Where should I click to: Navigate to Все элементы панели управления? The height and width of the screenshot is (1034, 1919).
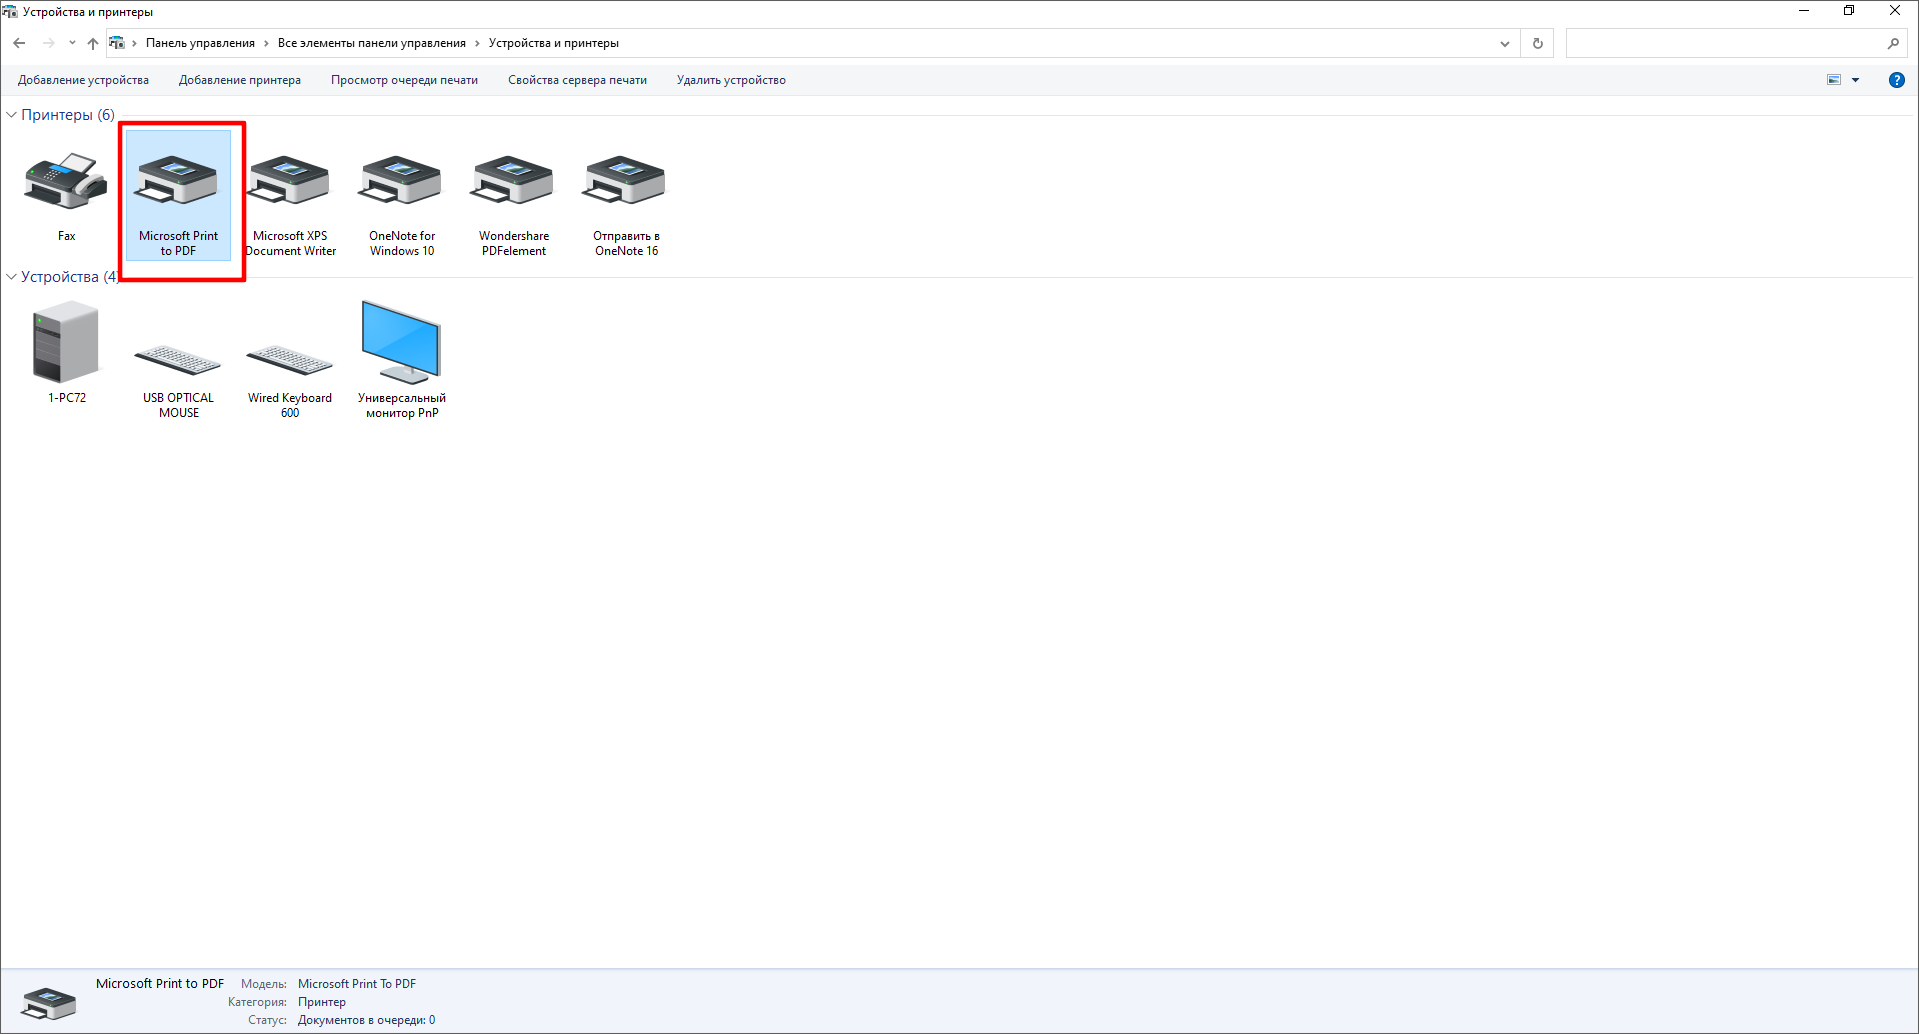372,43
